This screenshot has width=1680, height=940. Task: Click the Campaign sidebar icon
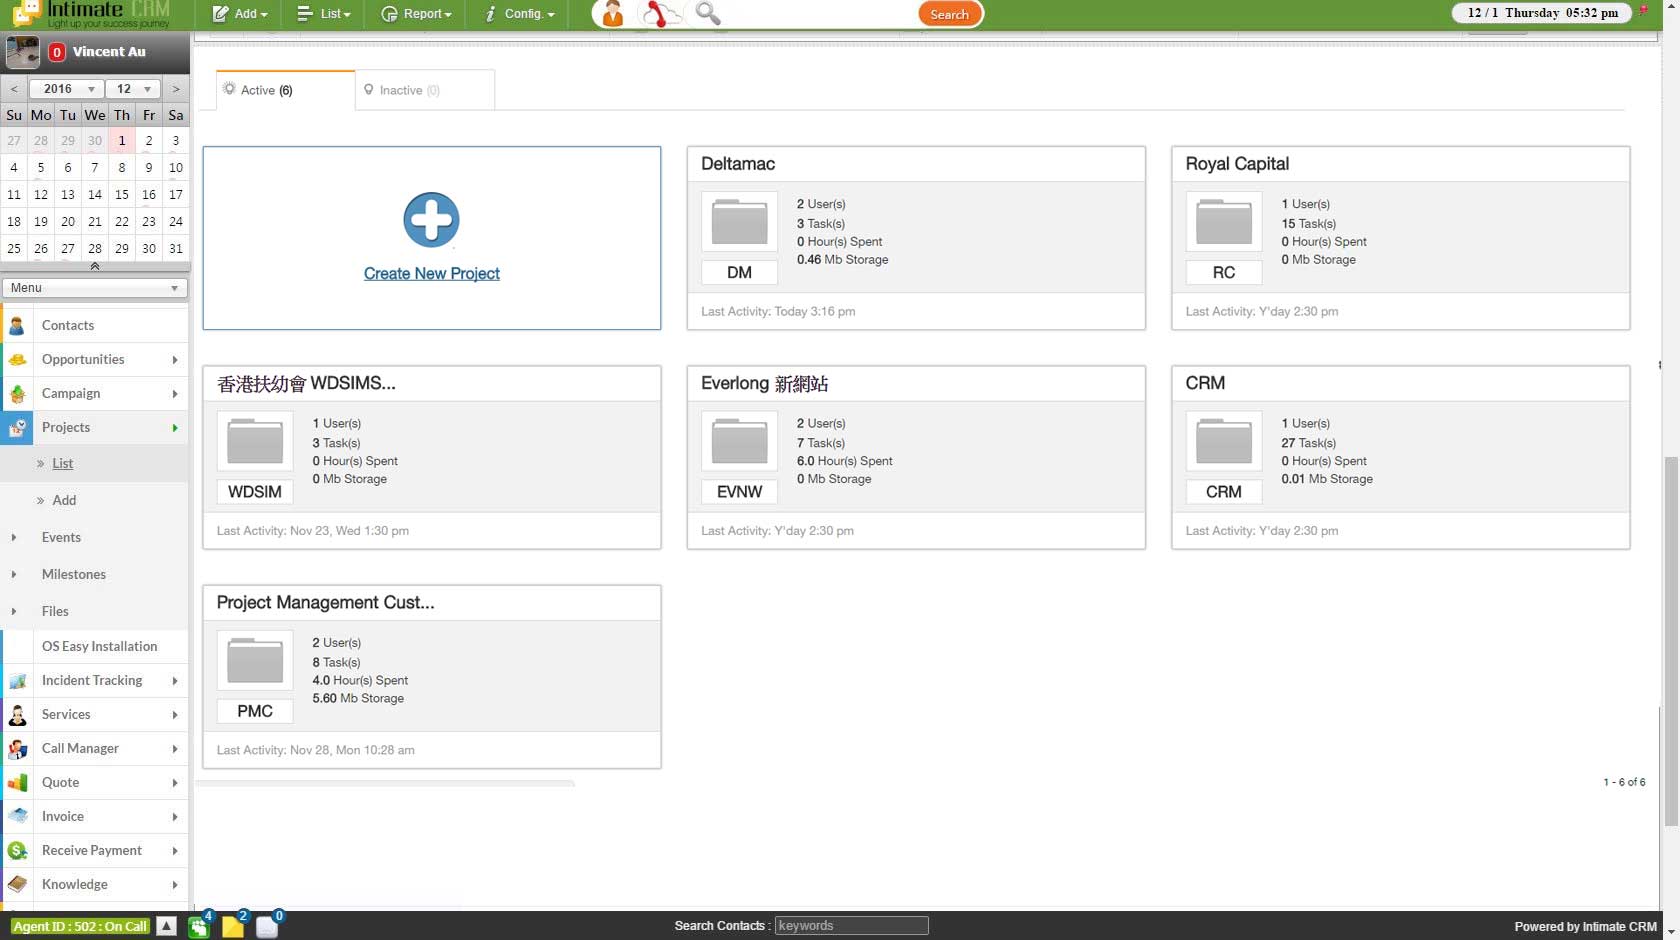17,394
